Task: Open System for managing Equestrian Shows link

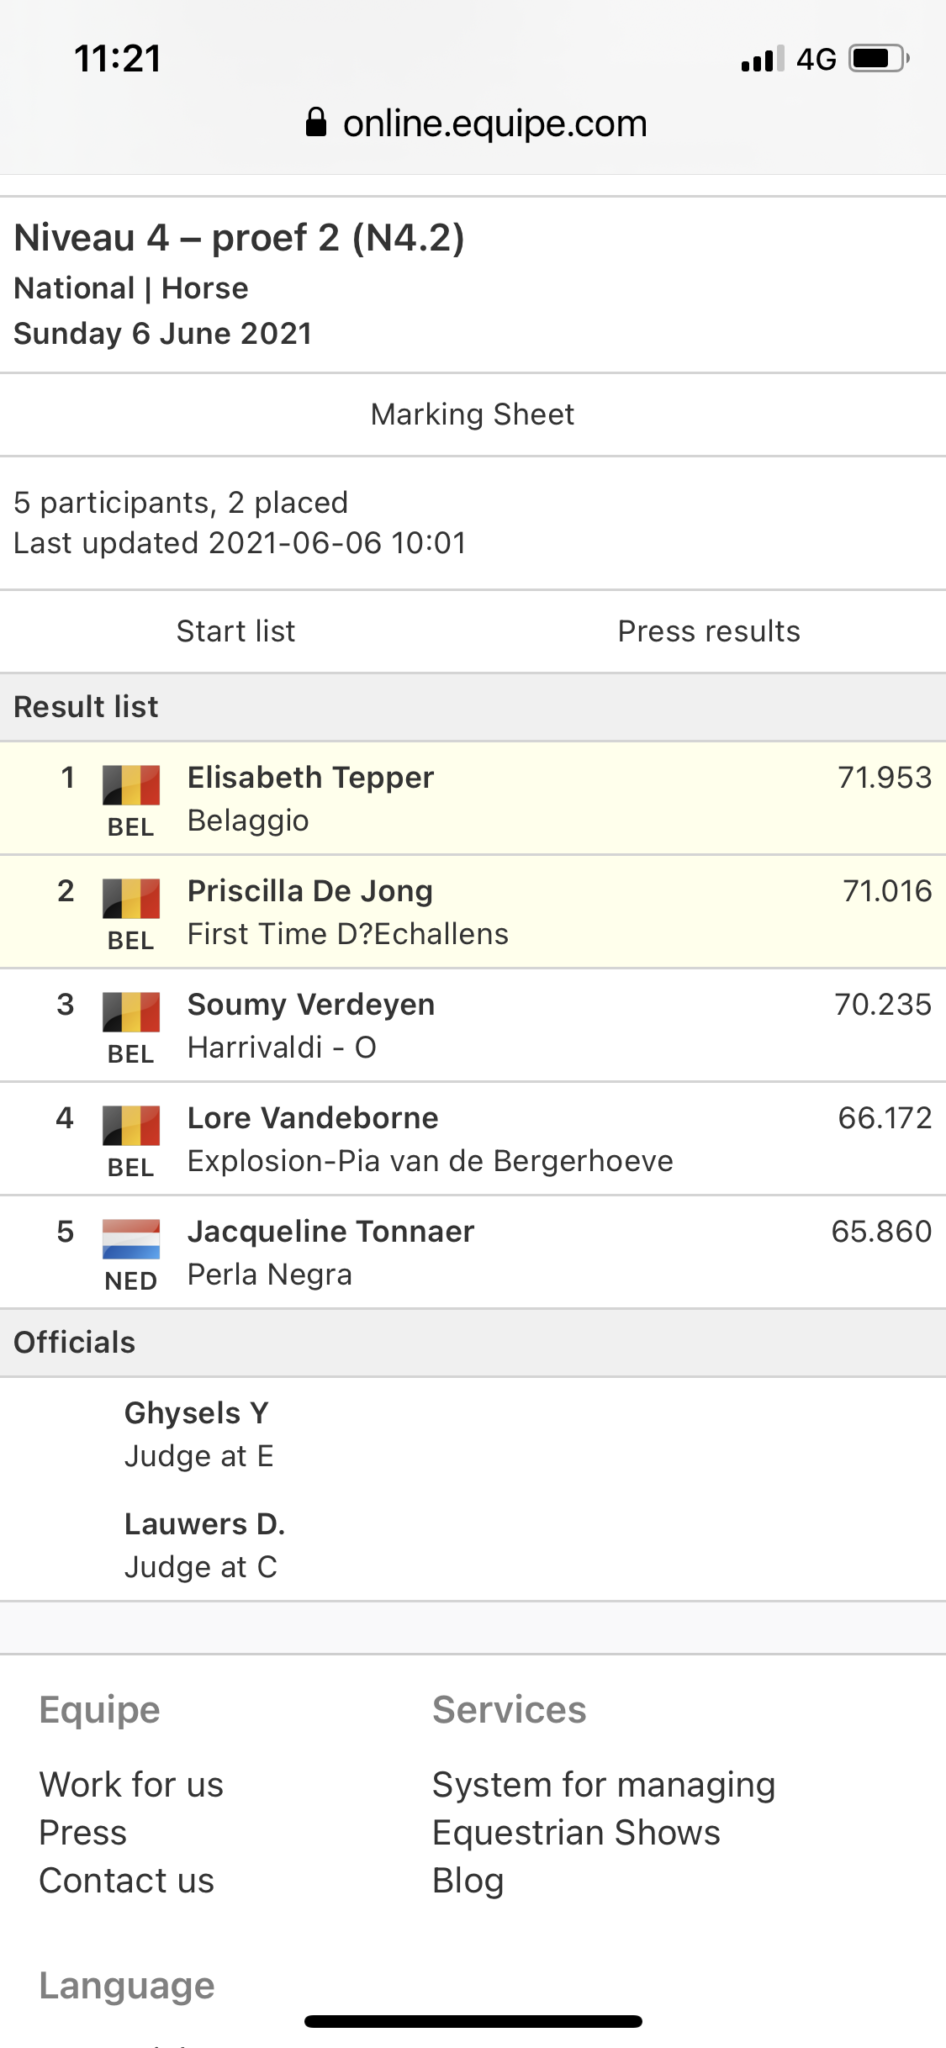Action: (603, 1808)
